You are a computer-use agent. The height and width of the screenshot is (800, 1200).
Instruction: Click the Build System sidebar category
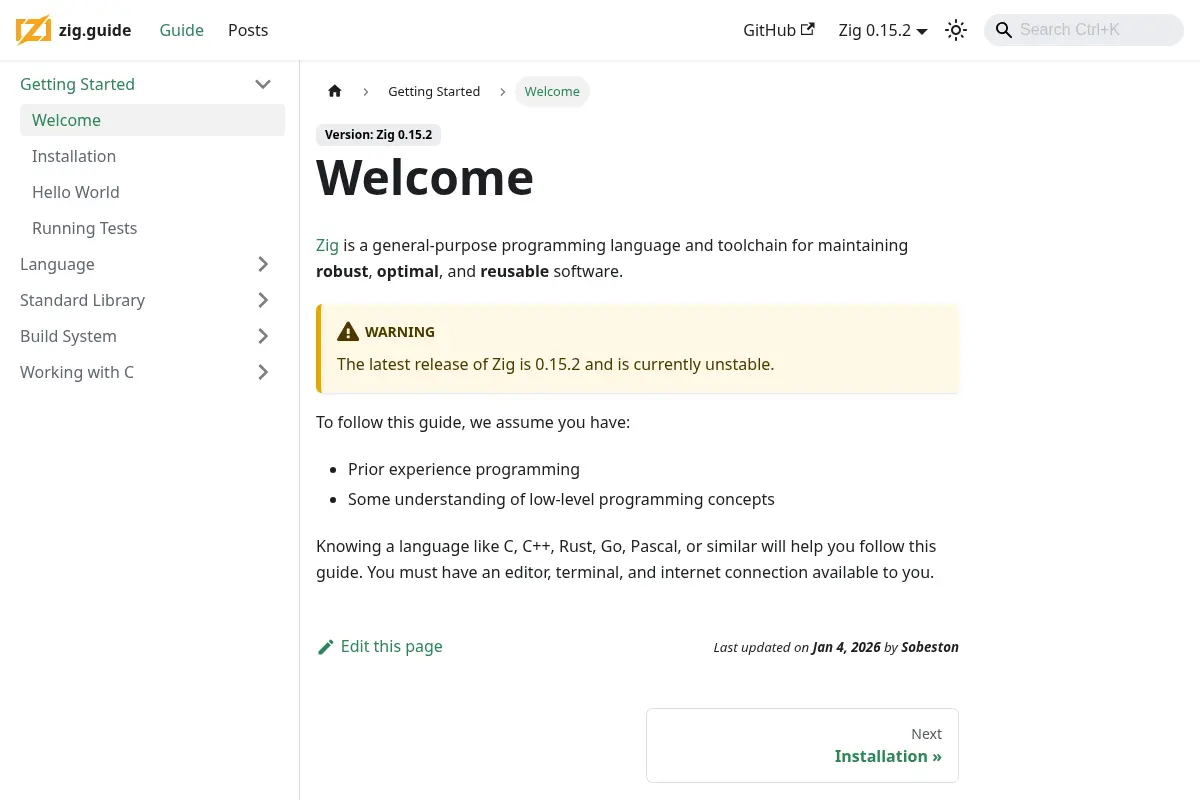tap(68, 336)
